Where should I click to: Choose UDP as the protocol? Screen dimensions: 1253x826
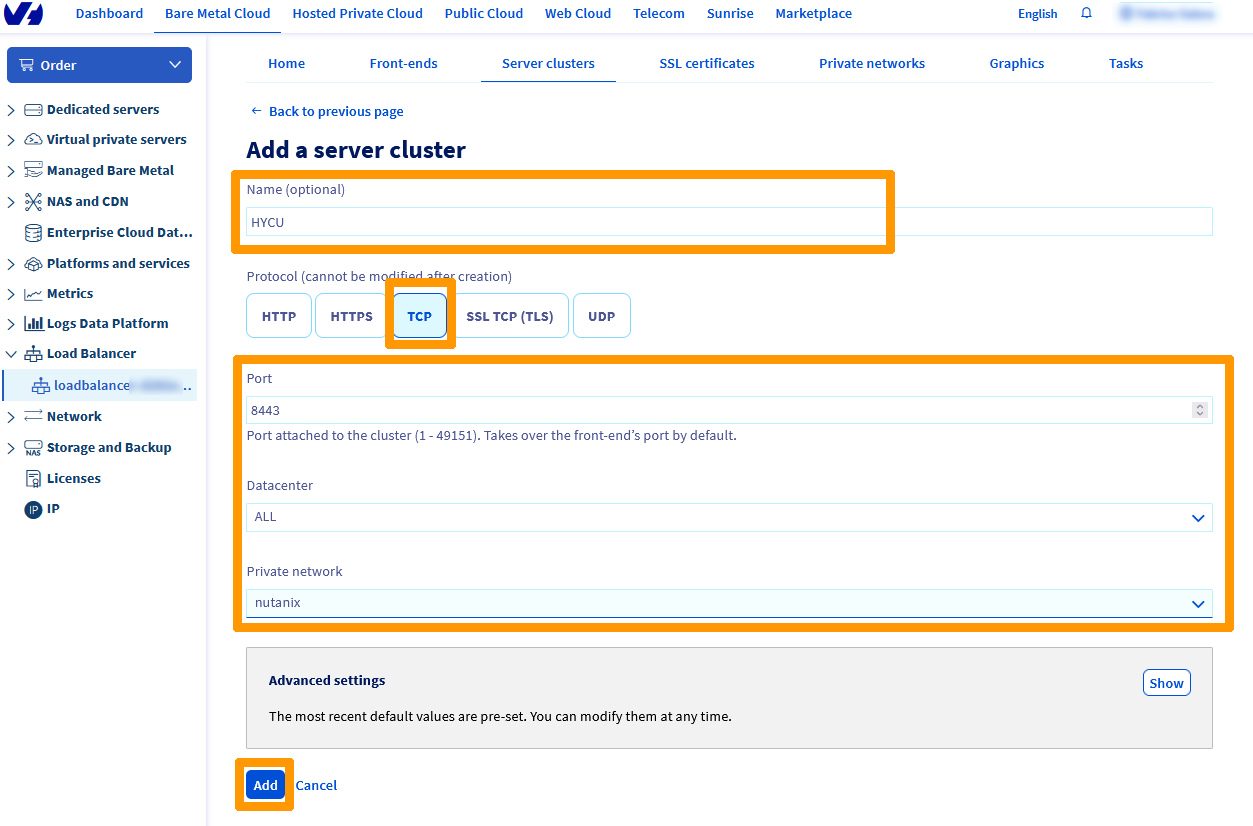click(x=601, y=315)
